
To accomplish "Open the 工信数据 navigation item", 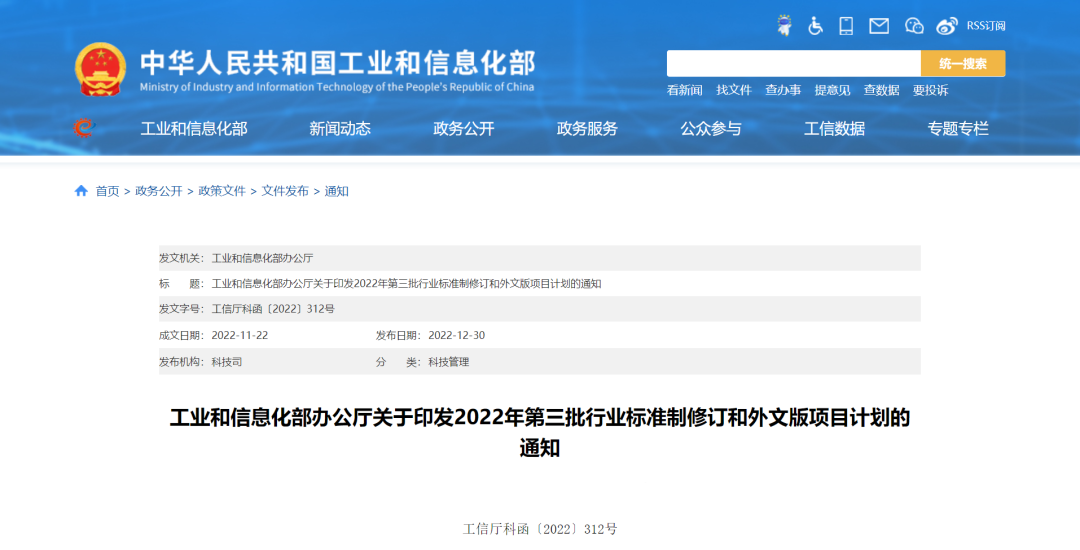I will click(834, 128).
